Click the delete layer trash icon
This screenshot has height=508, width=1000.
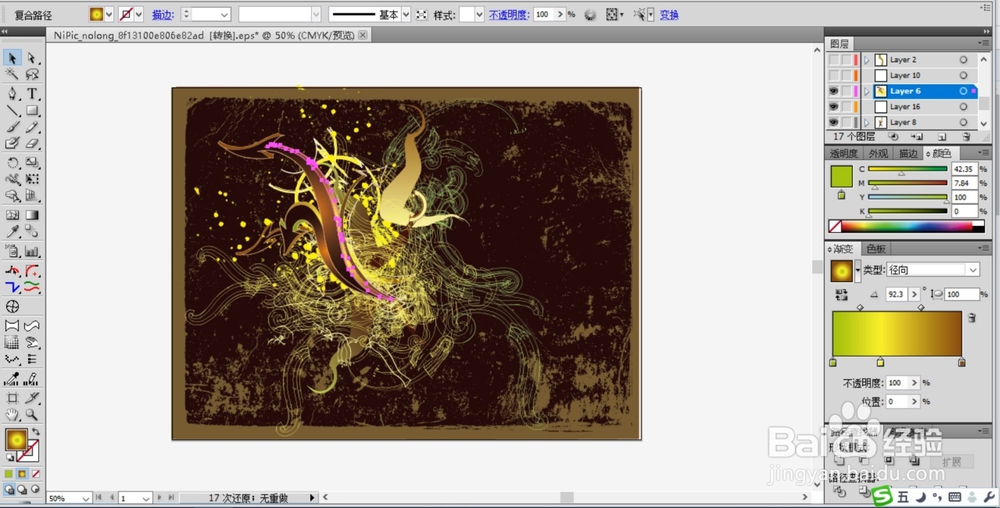pyautogui.click(x=966, y=136)
